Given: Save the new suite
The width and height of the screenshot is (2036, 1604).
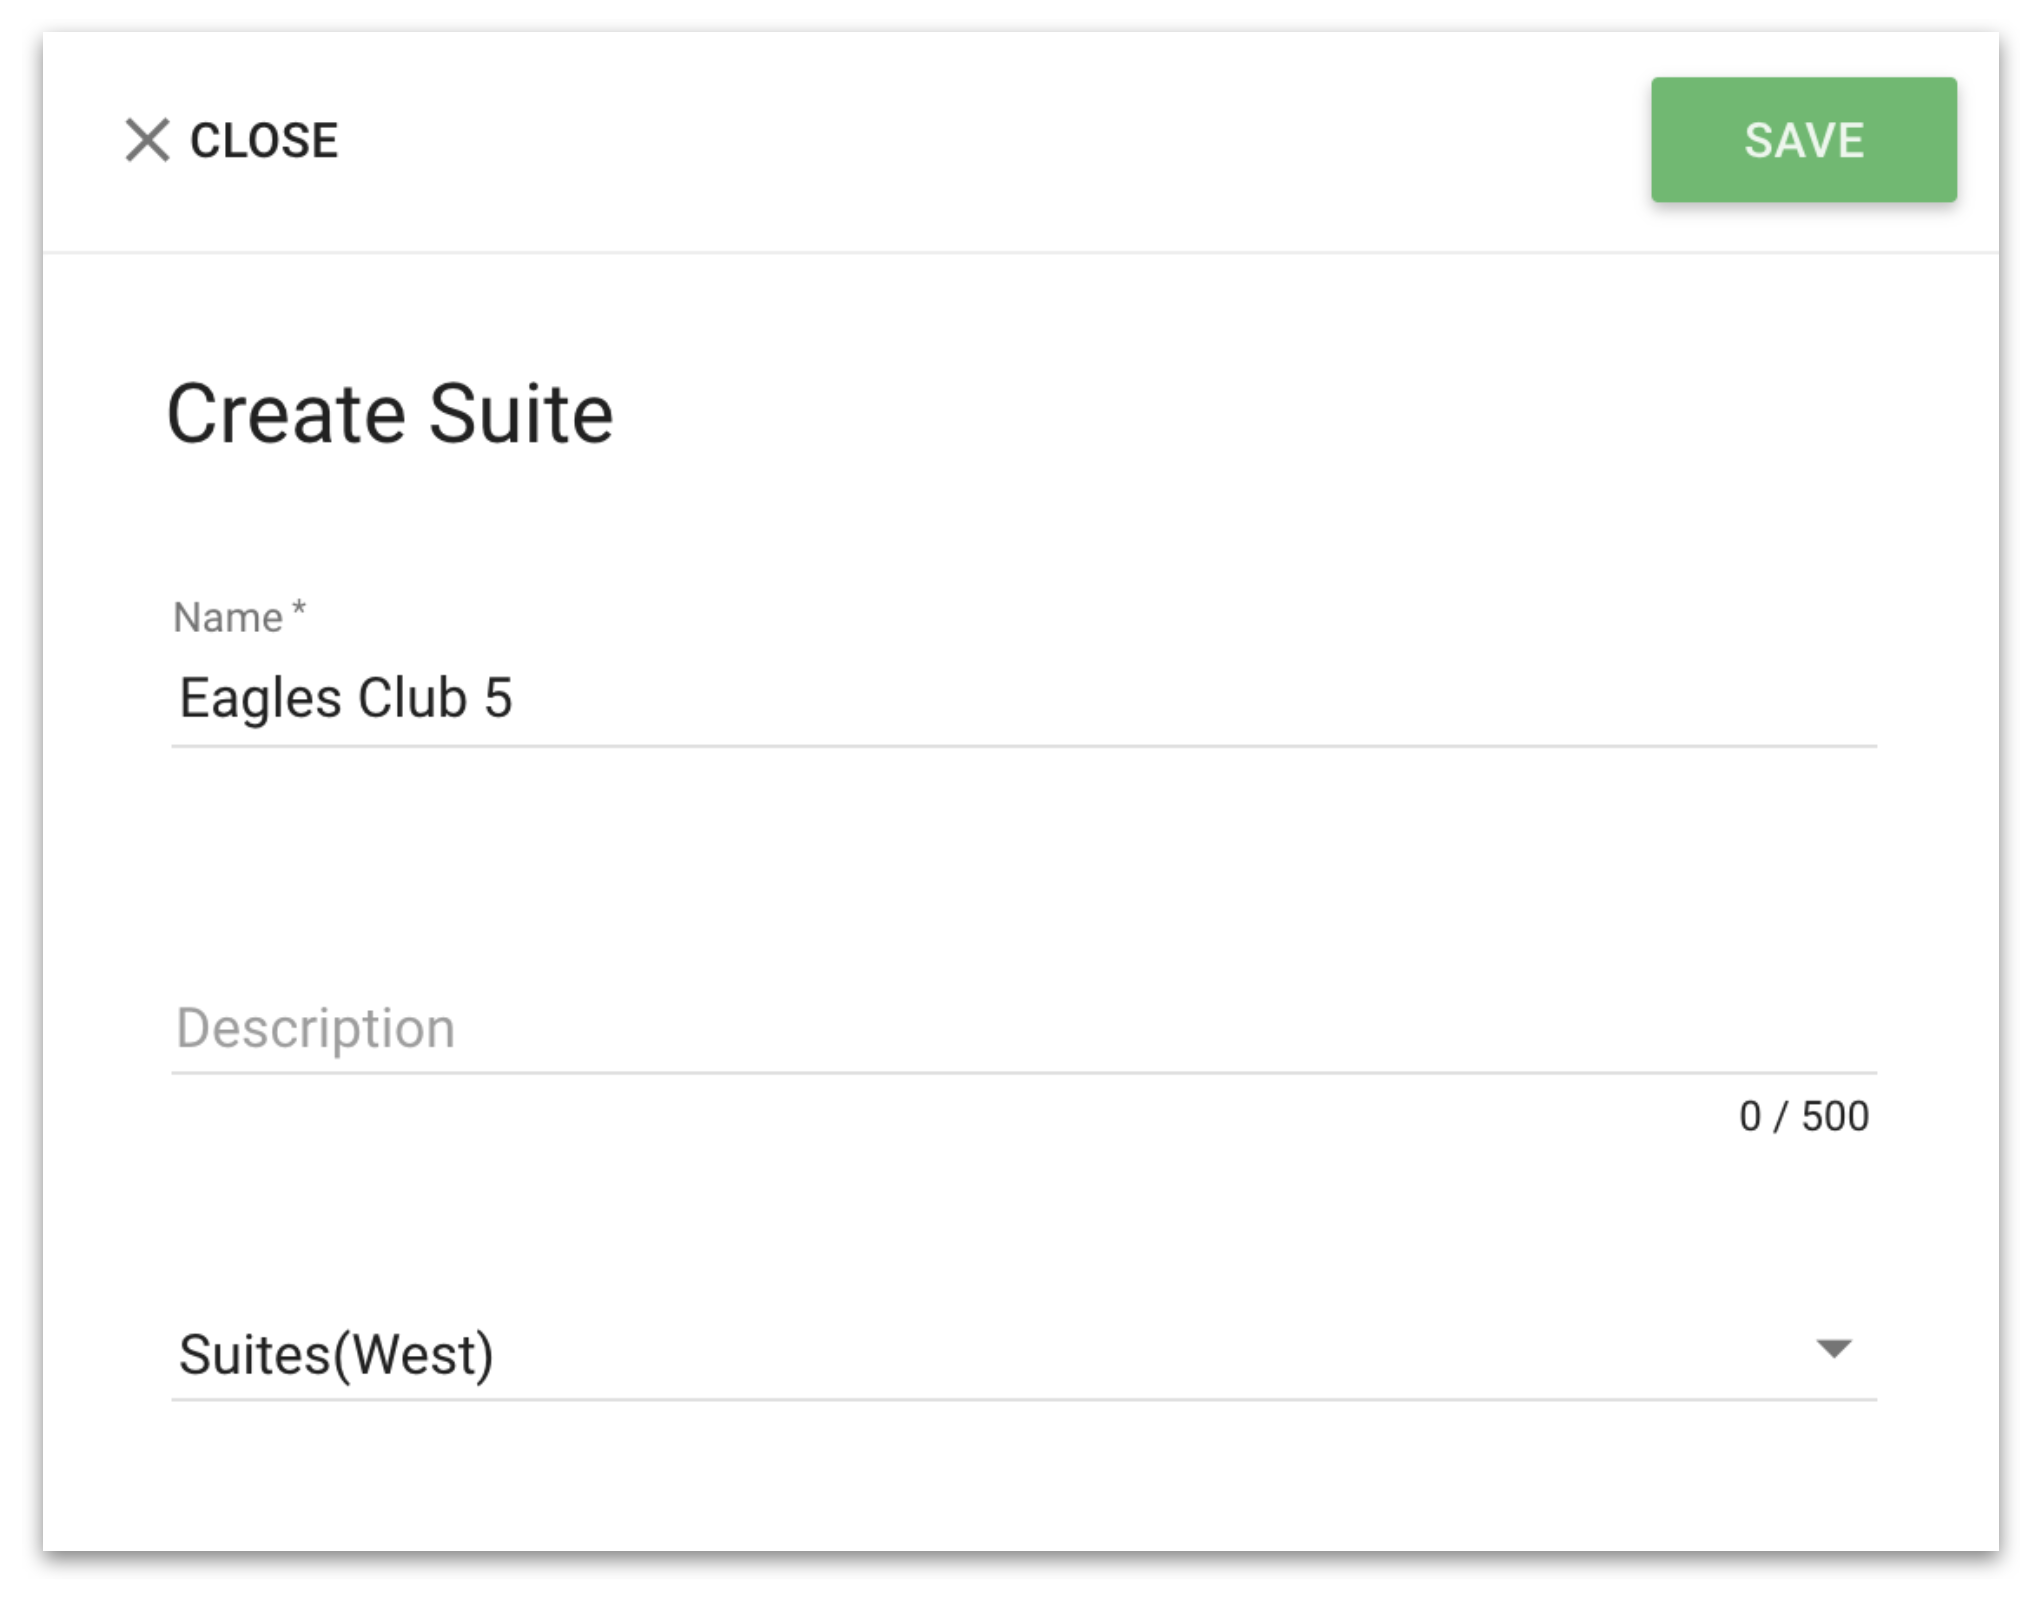Looking at the screenshot, I should coord(1803,140).
